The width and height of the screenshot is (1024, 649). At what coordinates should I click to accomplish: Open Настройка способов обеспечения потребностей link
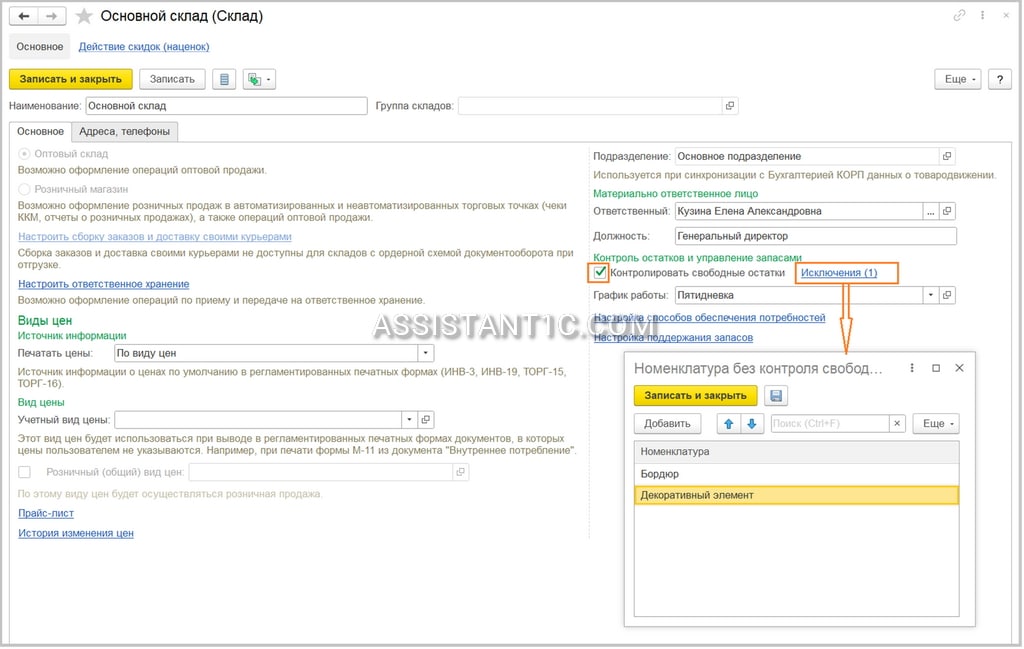click(709, 317)
